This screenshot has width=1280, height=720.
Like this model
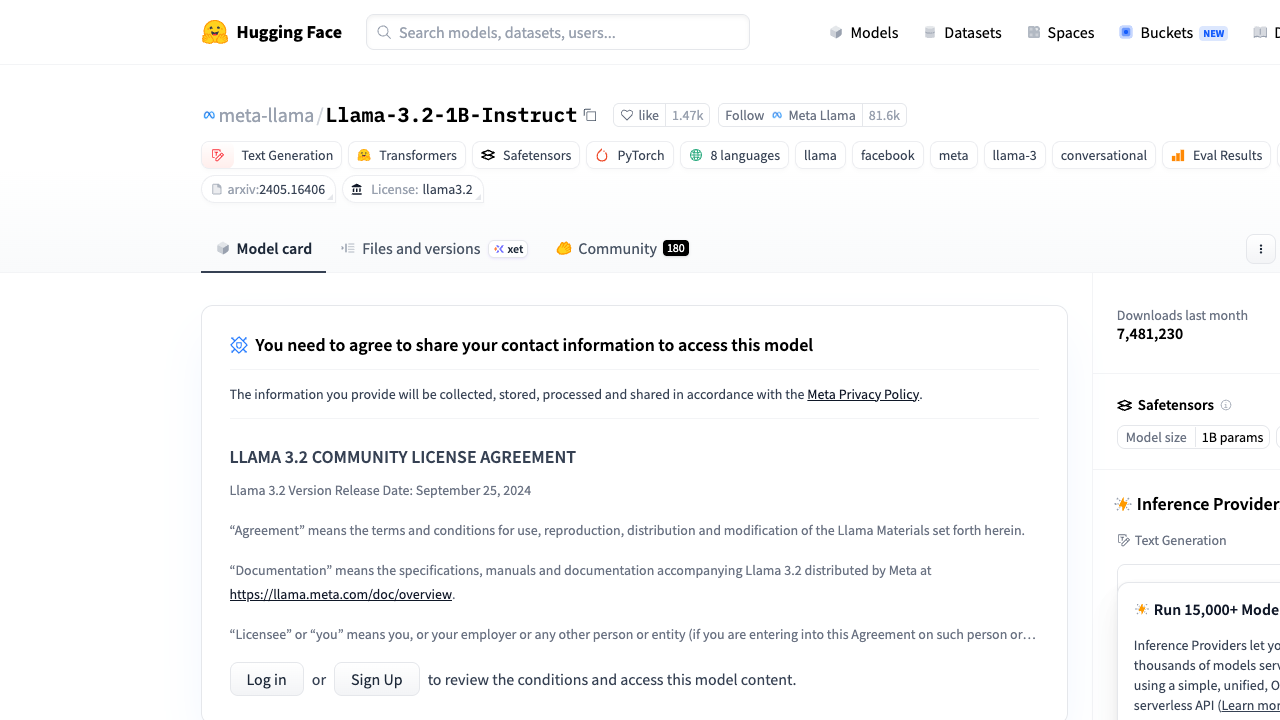pos(639,115)
